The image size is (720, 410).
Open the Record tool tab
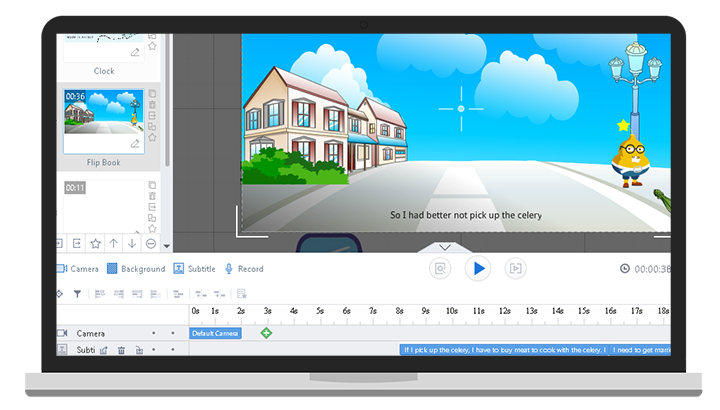tap(244, 269)
